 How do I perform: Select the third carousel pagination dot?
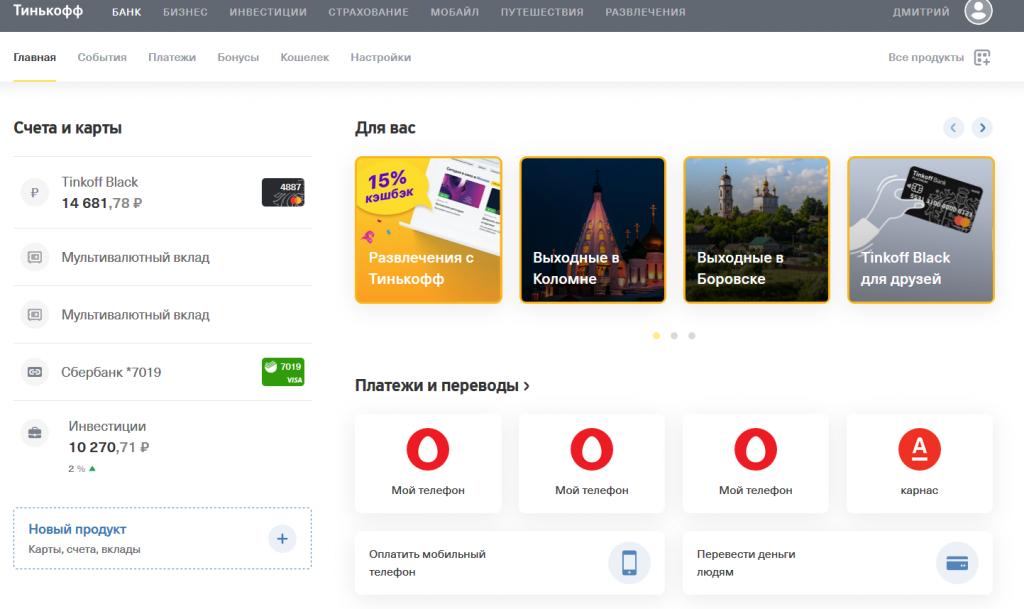point(692,336)
